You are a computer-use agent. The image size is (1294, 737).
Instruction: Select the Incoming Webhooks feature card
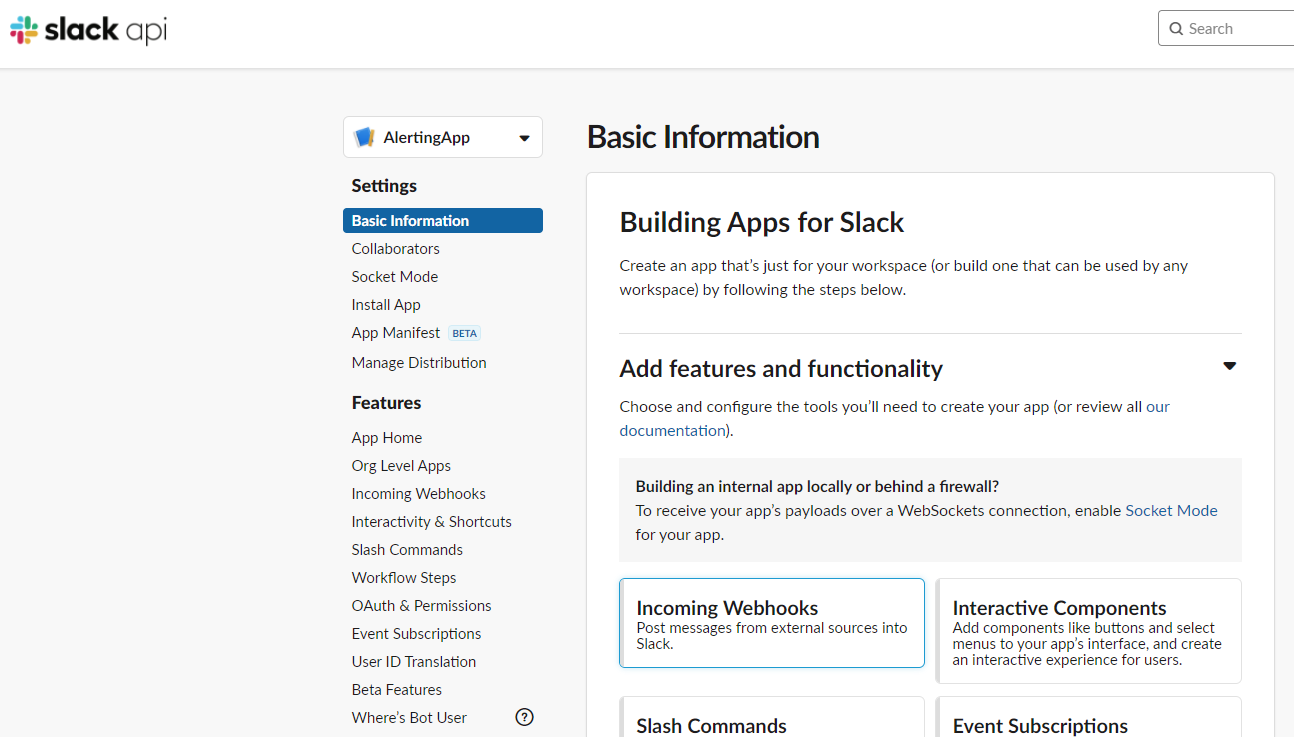tap(772, 623)
